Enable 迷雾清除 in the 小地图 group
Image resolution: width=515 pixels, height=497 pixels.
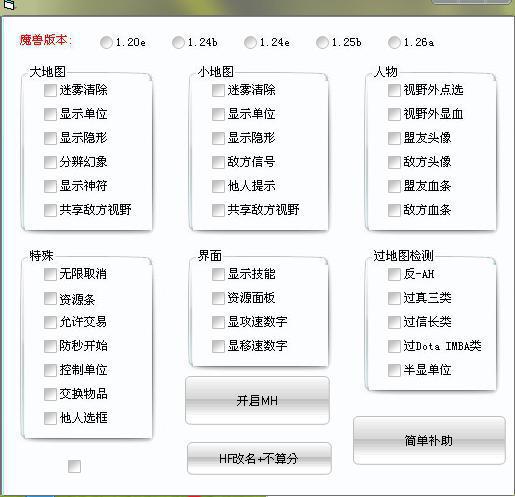218,90
